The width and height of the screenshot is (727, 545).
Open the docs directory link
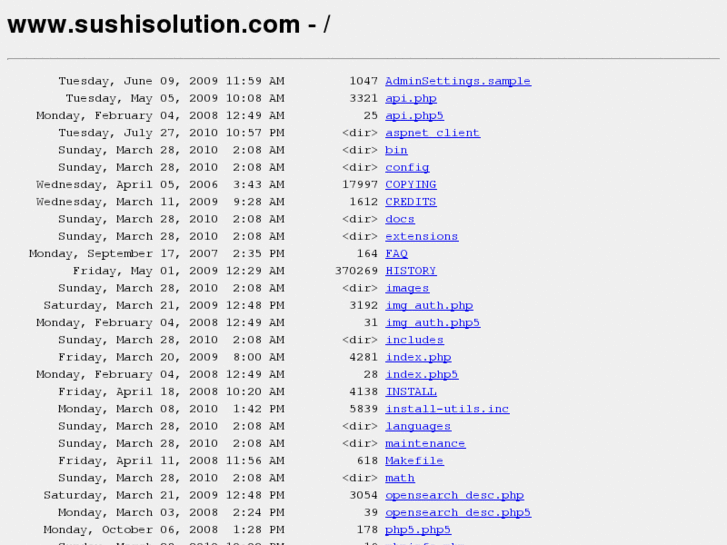pos(400,219)
